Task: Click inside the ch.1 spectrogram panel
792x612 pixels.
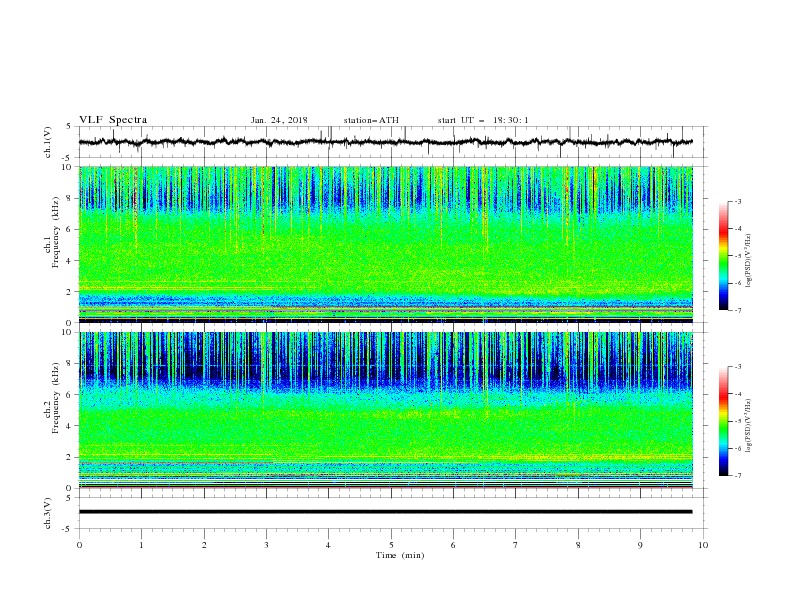Action: click(385, 244)
